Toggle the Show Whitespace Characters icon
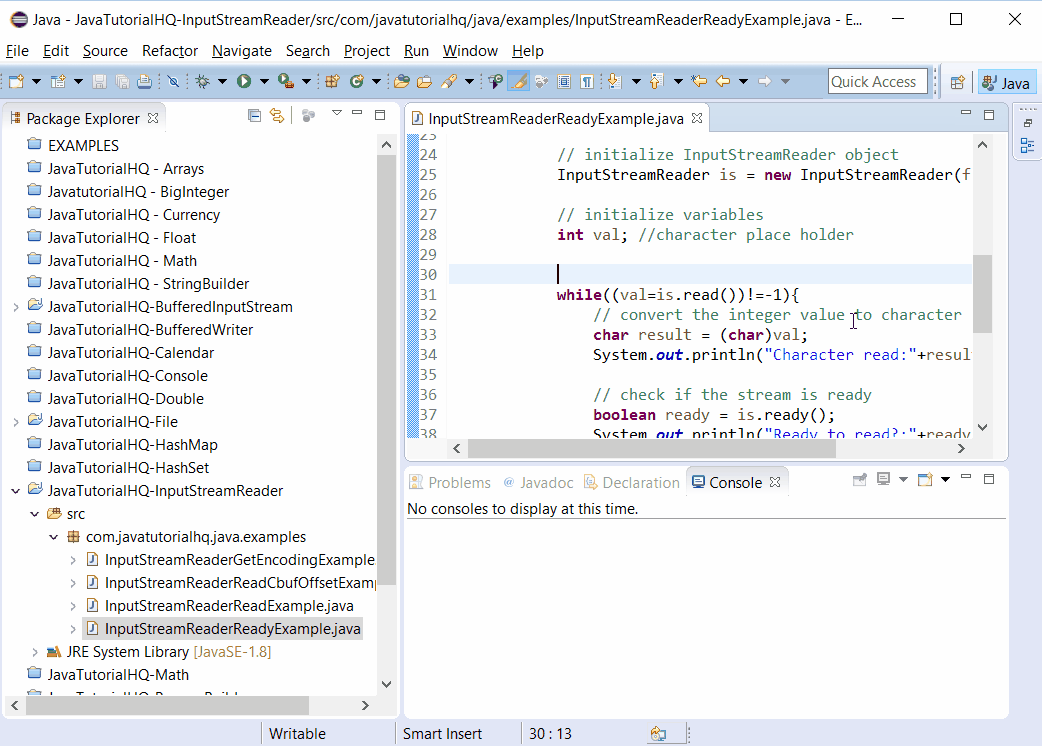The width and height of the screenshot is (1042, 746). 587,81
